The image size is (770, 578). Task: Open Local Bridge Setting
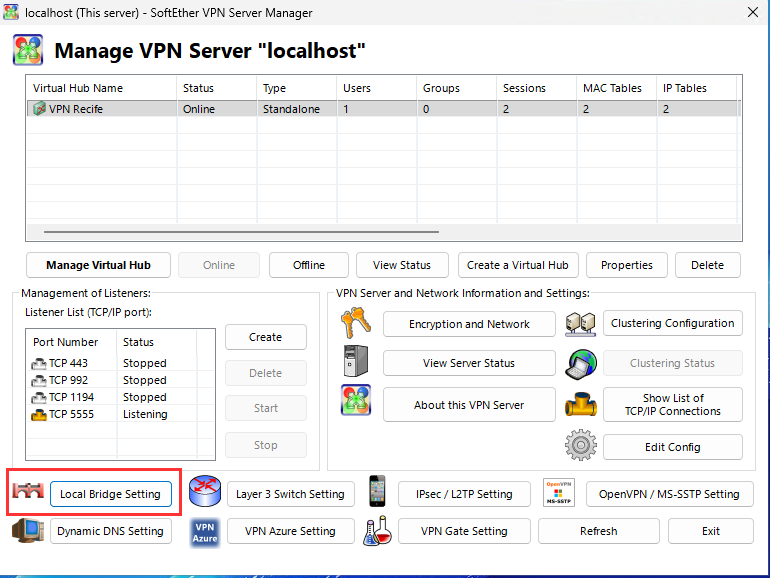click(110, 494)
